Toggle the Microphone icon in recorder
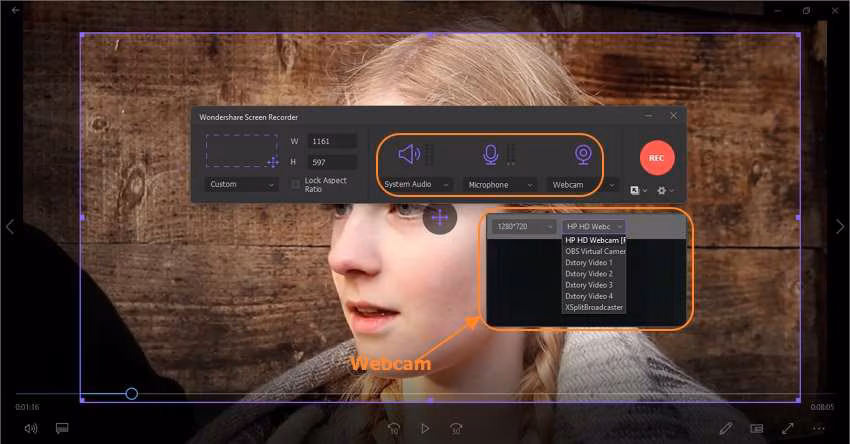This screenshot has width=850, height=444. tap(491, 155)
